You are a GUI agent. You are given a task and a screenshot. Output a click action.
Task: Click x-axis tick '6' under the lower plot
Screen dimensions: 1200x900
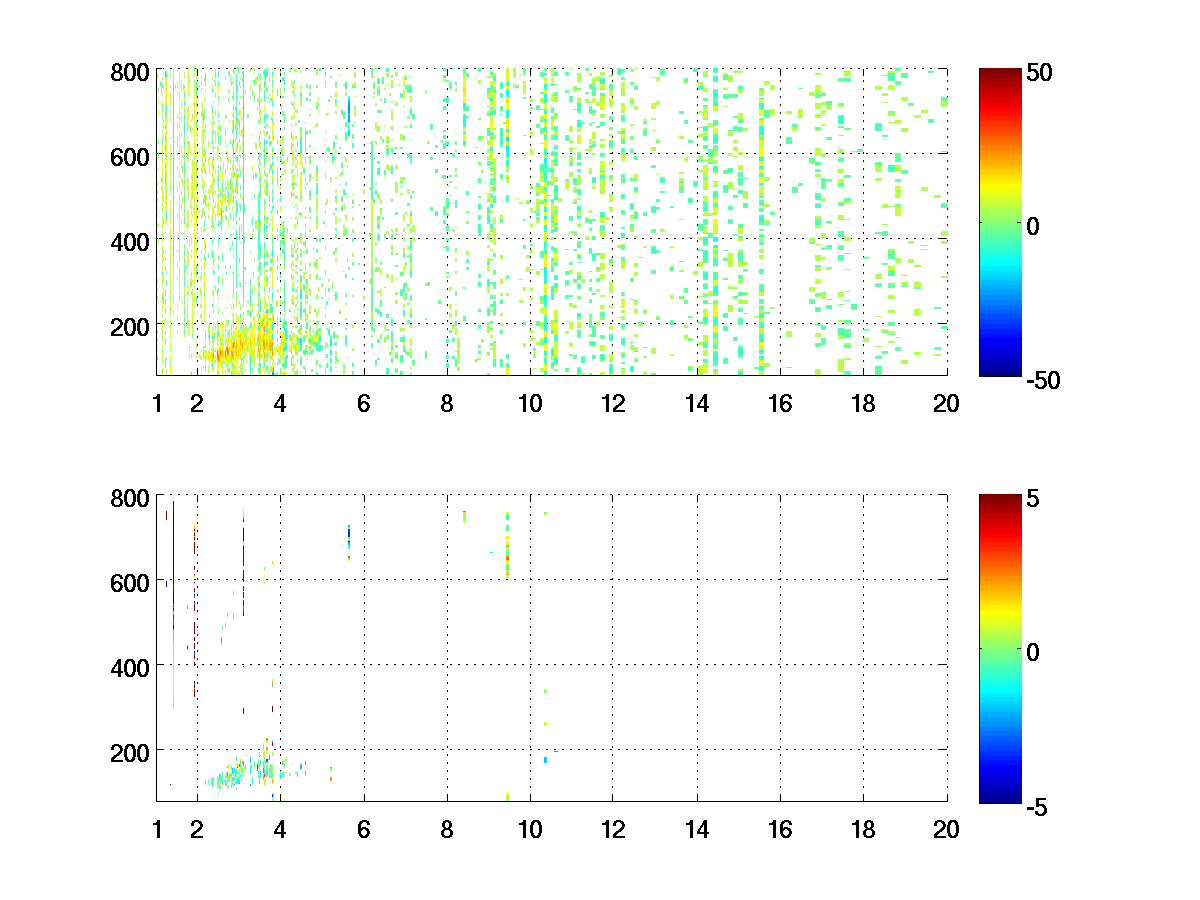(x=364, y=829)
